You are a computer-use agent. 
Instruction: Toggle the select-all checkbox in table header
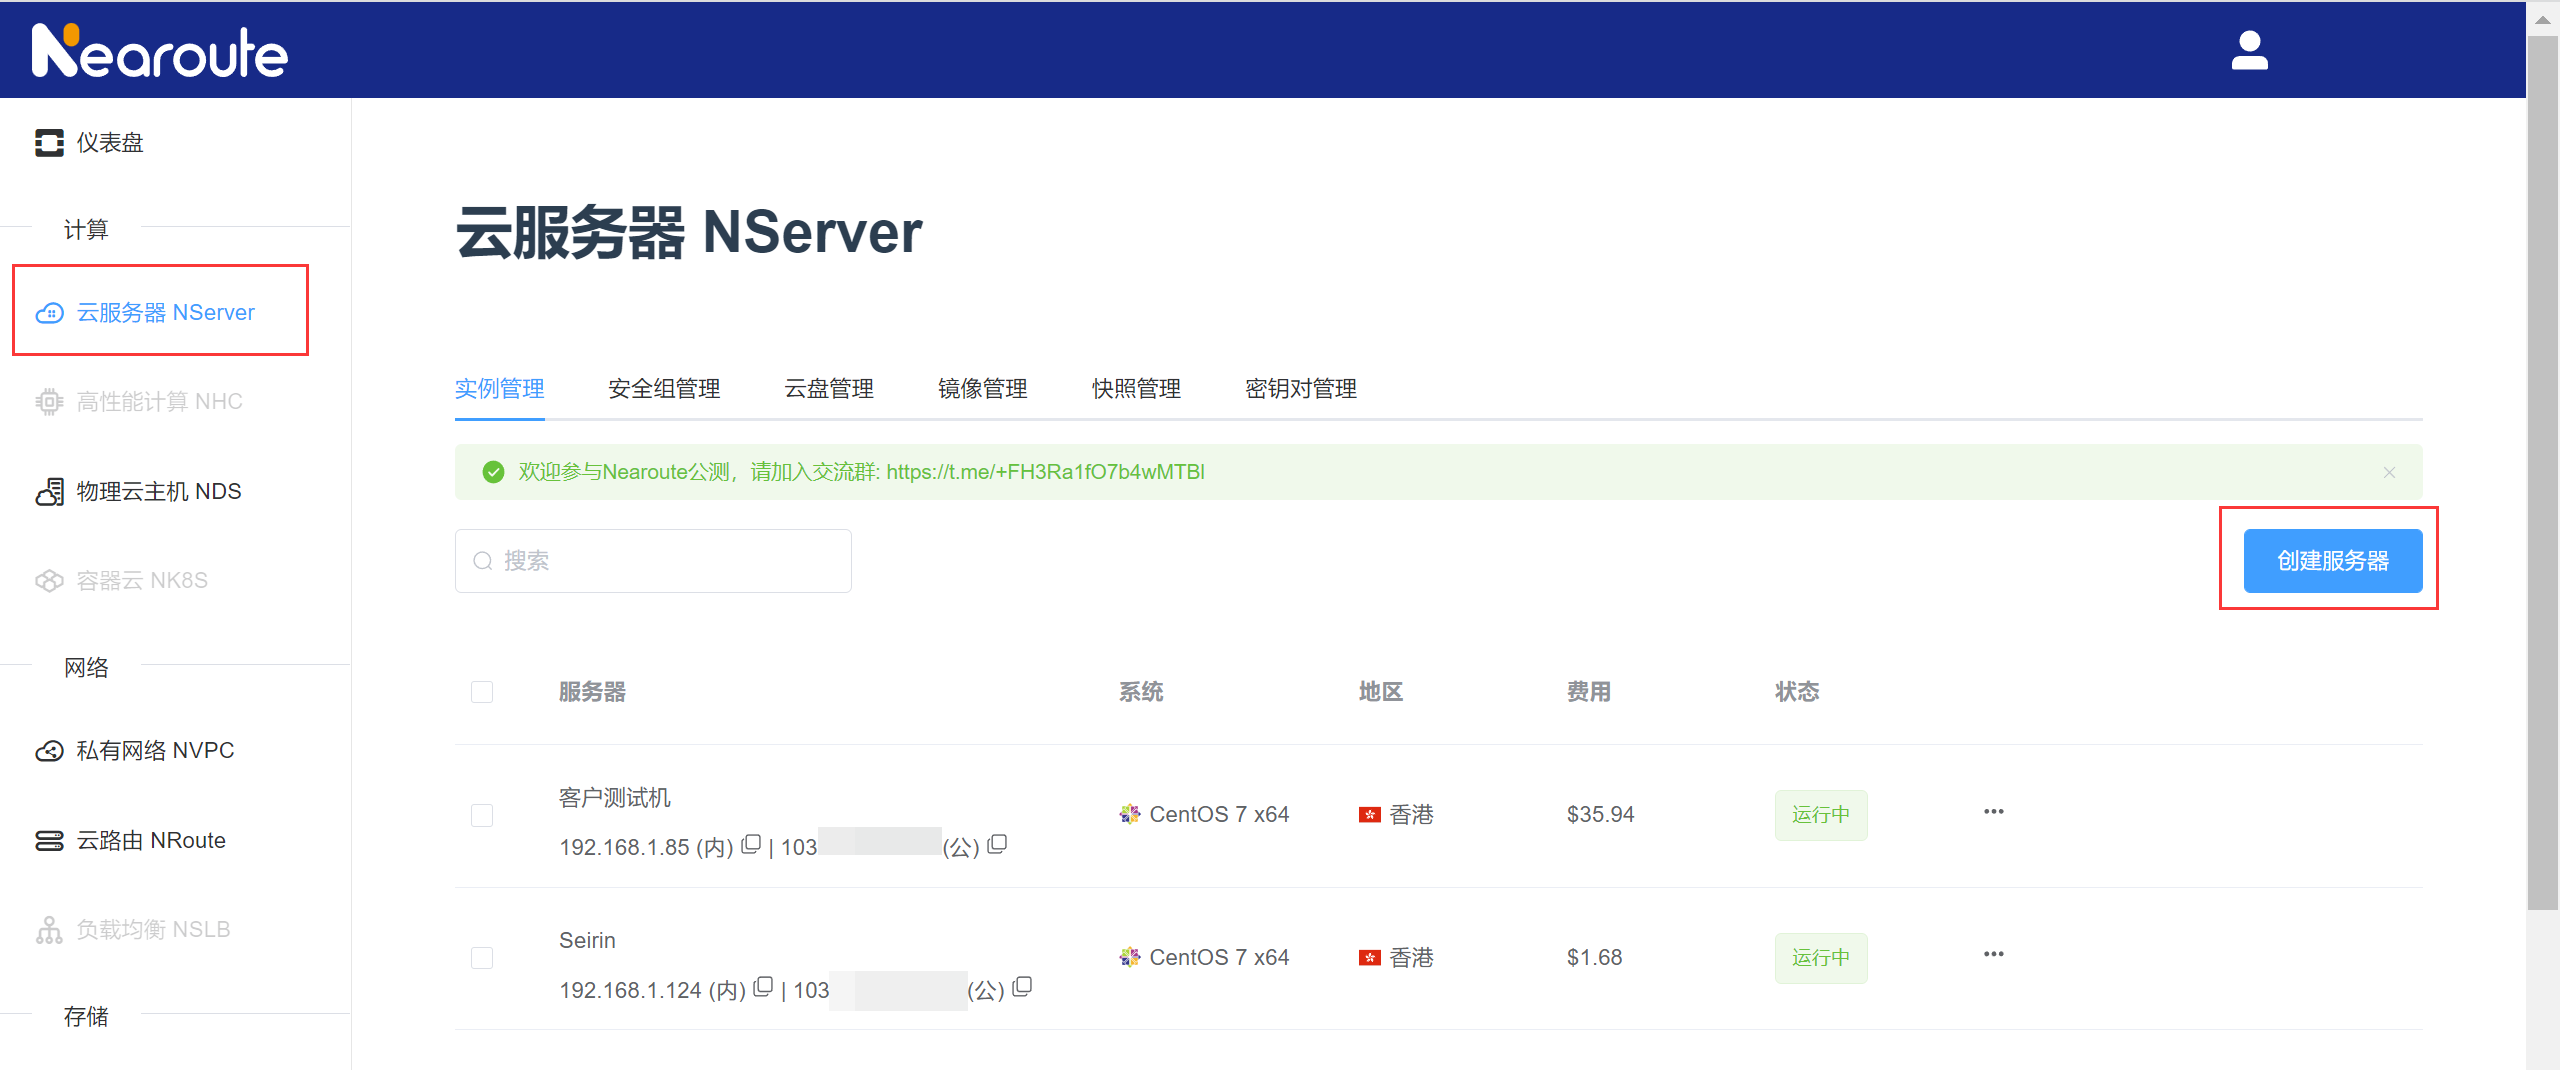[x=482, y=692]
